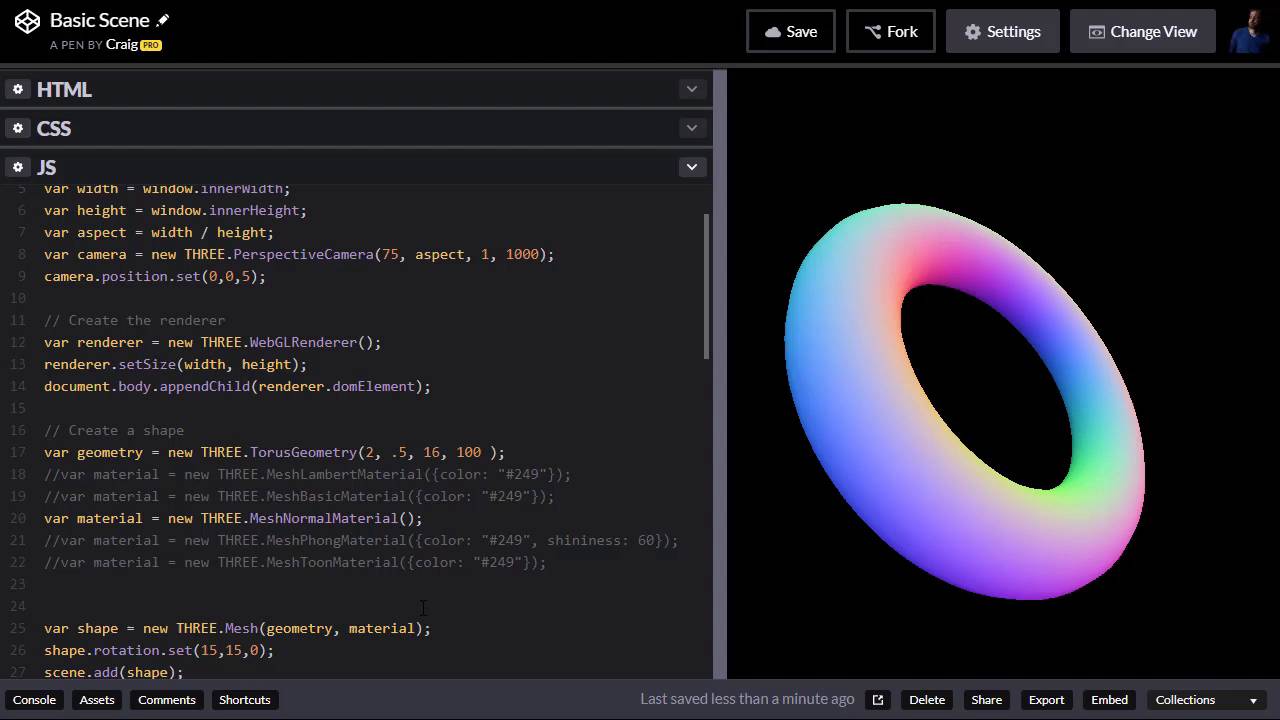Click the open-in-new-window icon in footer
The height and width of the screenshot is (720, 1280).
[878, 700]
